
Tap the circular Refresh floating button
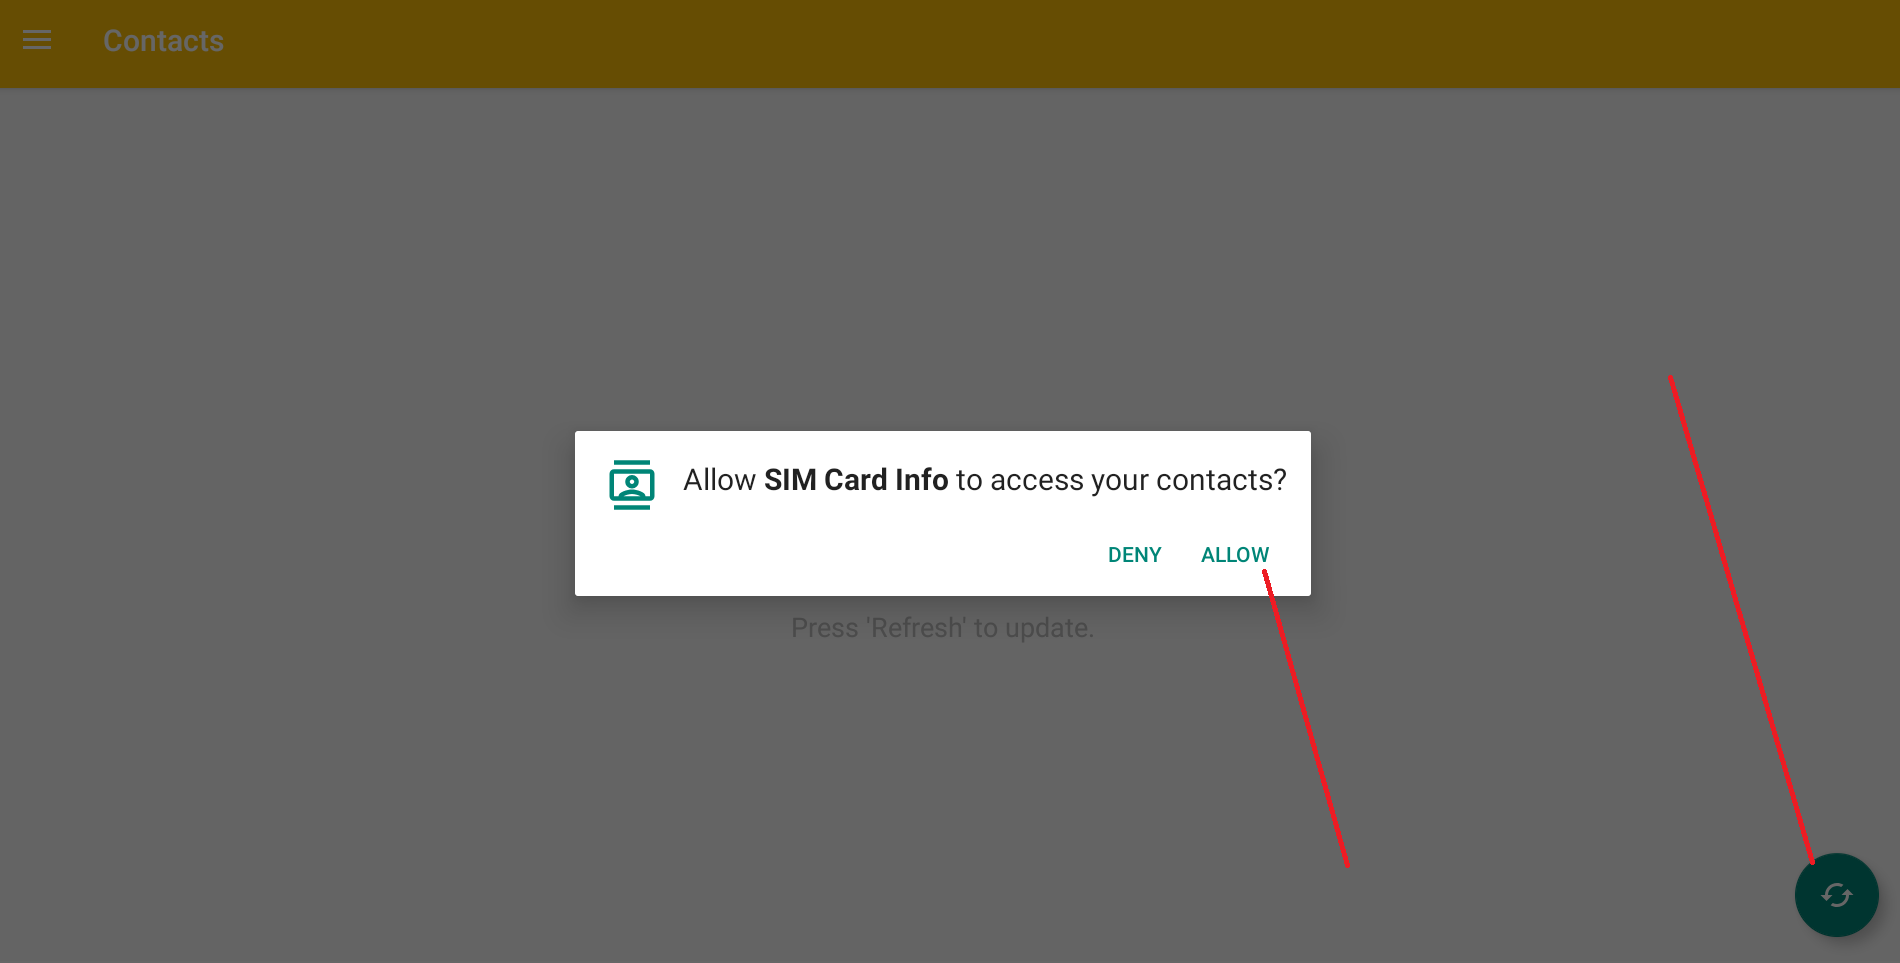tap(1836, 895)
